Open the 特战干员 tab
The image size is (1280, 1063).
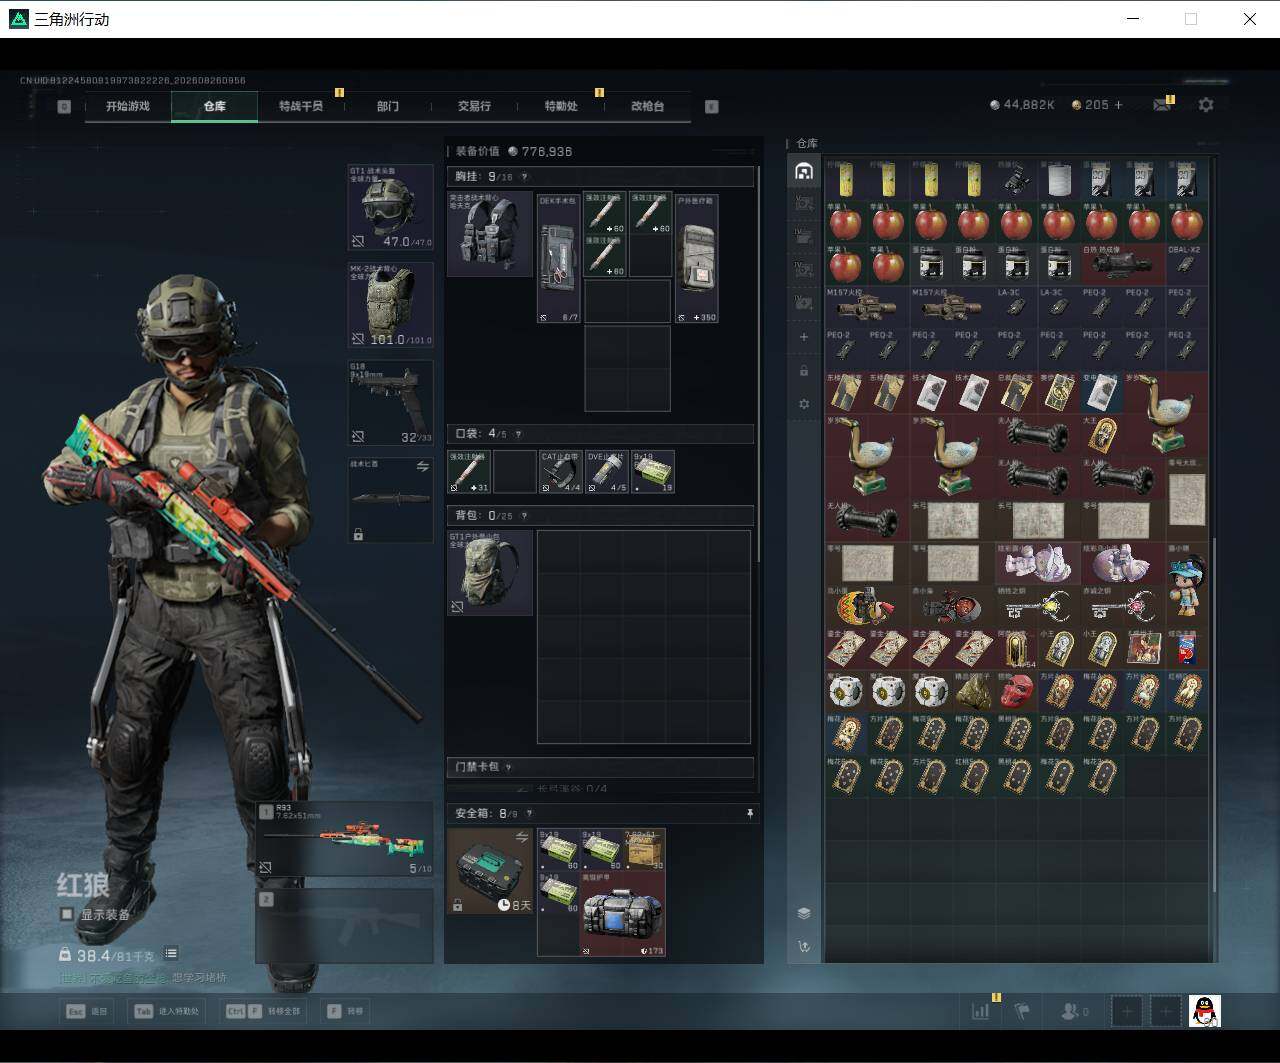pyautogui.click(x=301, y=106)
